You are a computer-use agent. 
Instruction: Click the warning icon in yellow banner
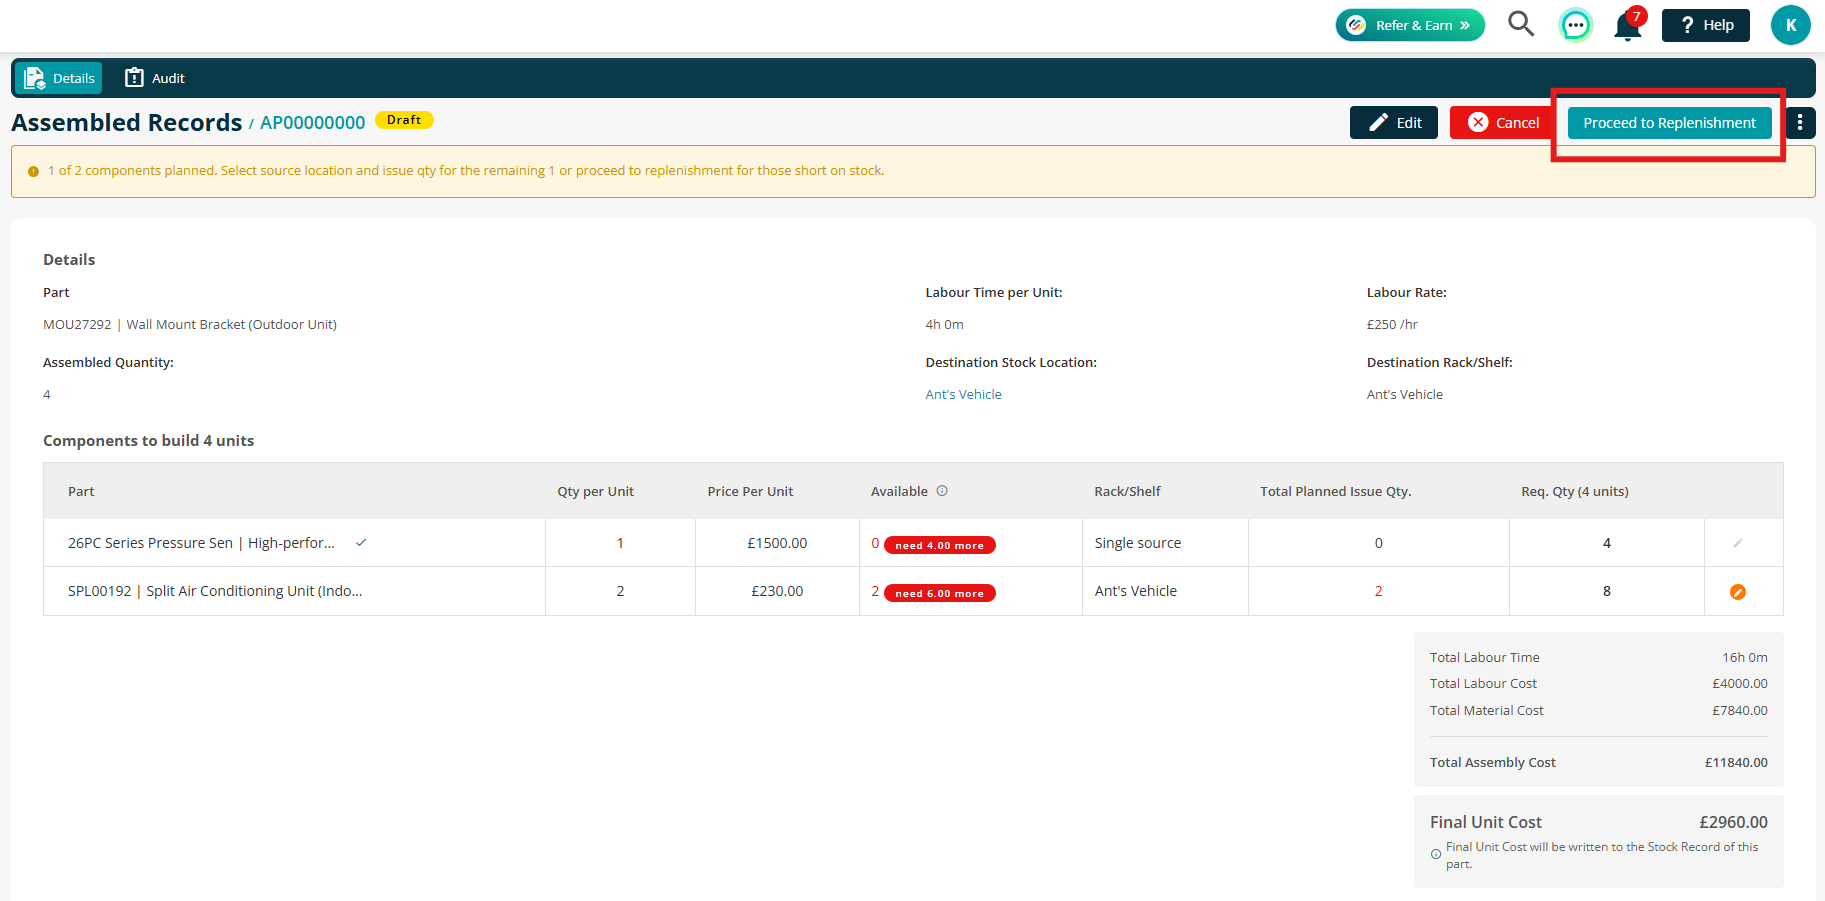coord(33,172)
